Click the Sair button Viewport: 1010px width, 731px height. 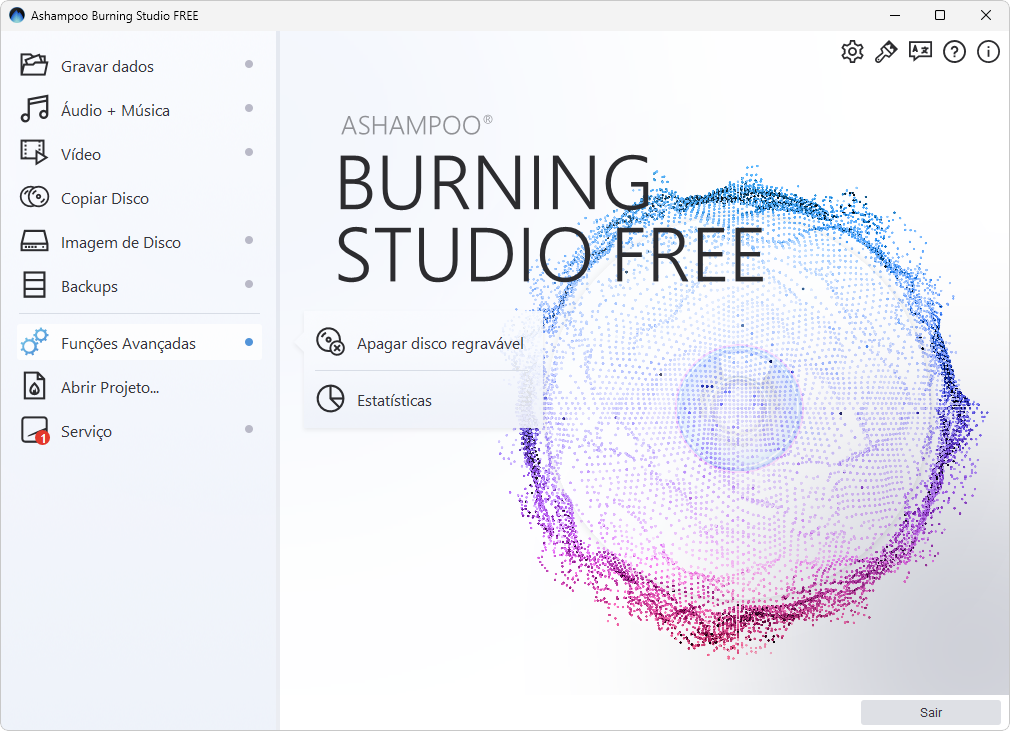pyautogui.click(x=931, y=712)
